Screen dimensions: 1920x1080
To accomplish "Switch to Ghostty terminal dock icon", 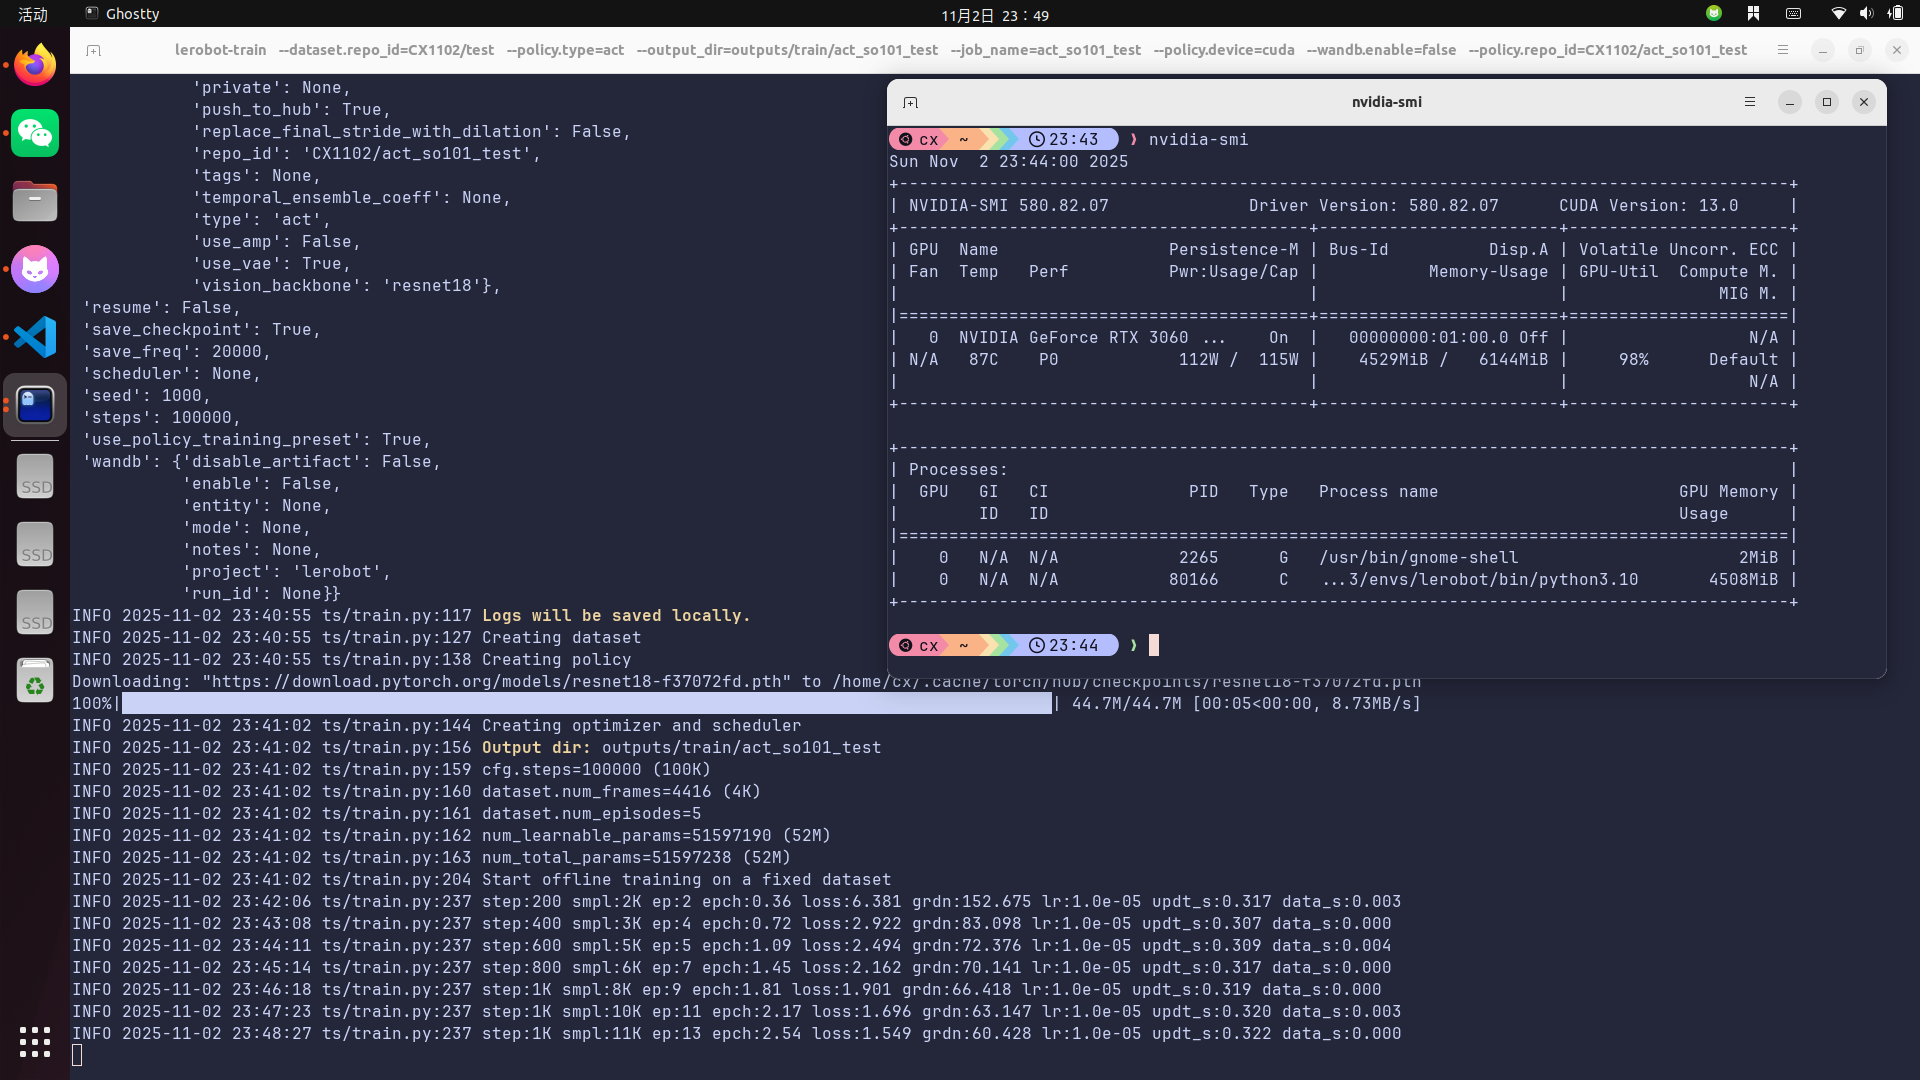I will click(35, 405).
